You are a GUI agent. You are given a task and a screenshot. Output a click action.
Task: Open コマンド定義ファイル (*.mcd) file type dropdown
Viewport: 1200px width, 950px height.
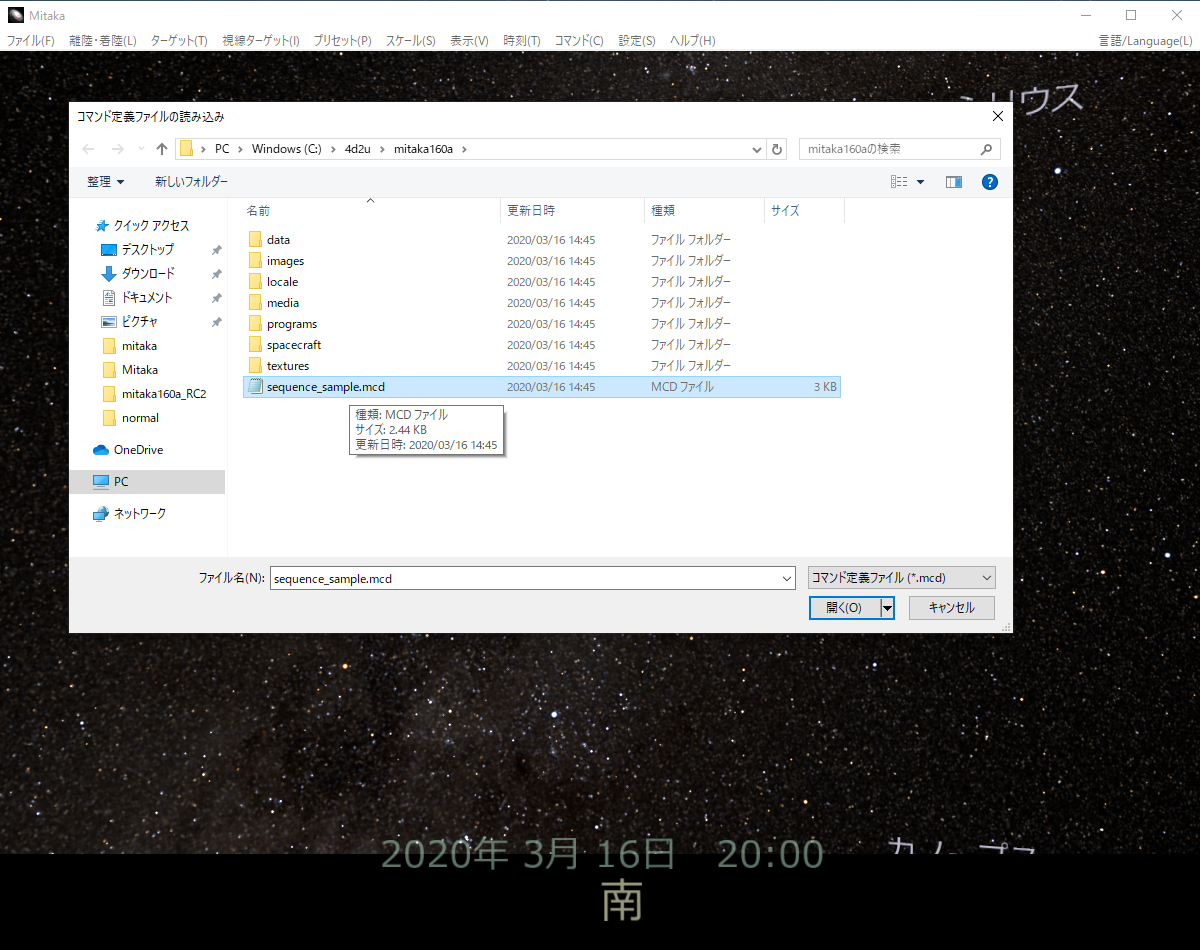(x=902, y=578)
